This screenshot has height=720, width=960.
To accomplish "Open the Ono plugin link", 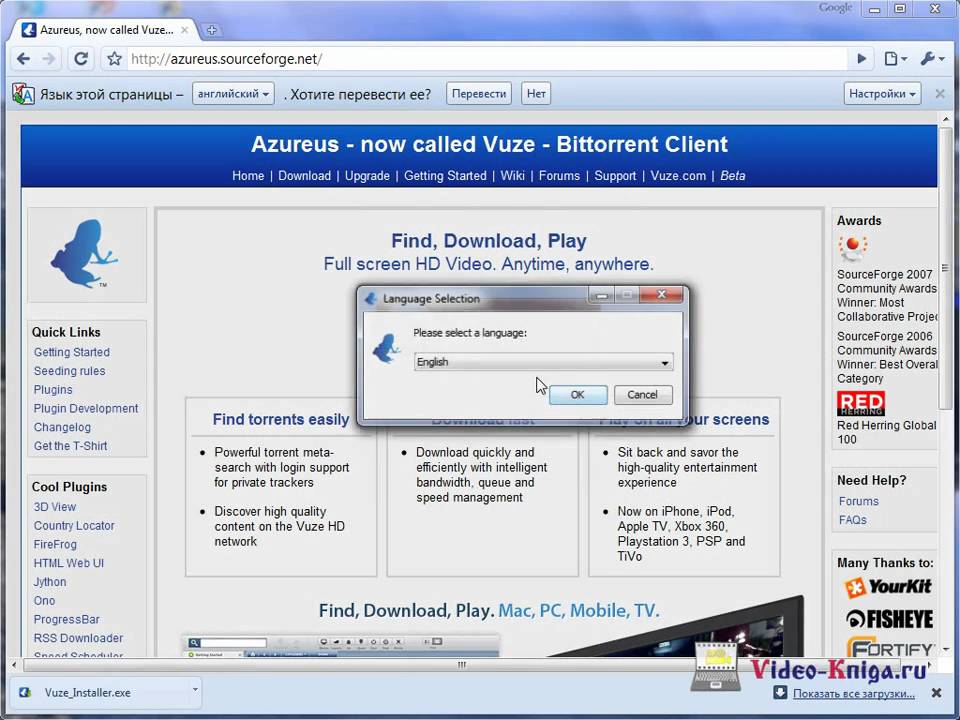I will (44, 601).
